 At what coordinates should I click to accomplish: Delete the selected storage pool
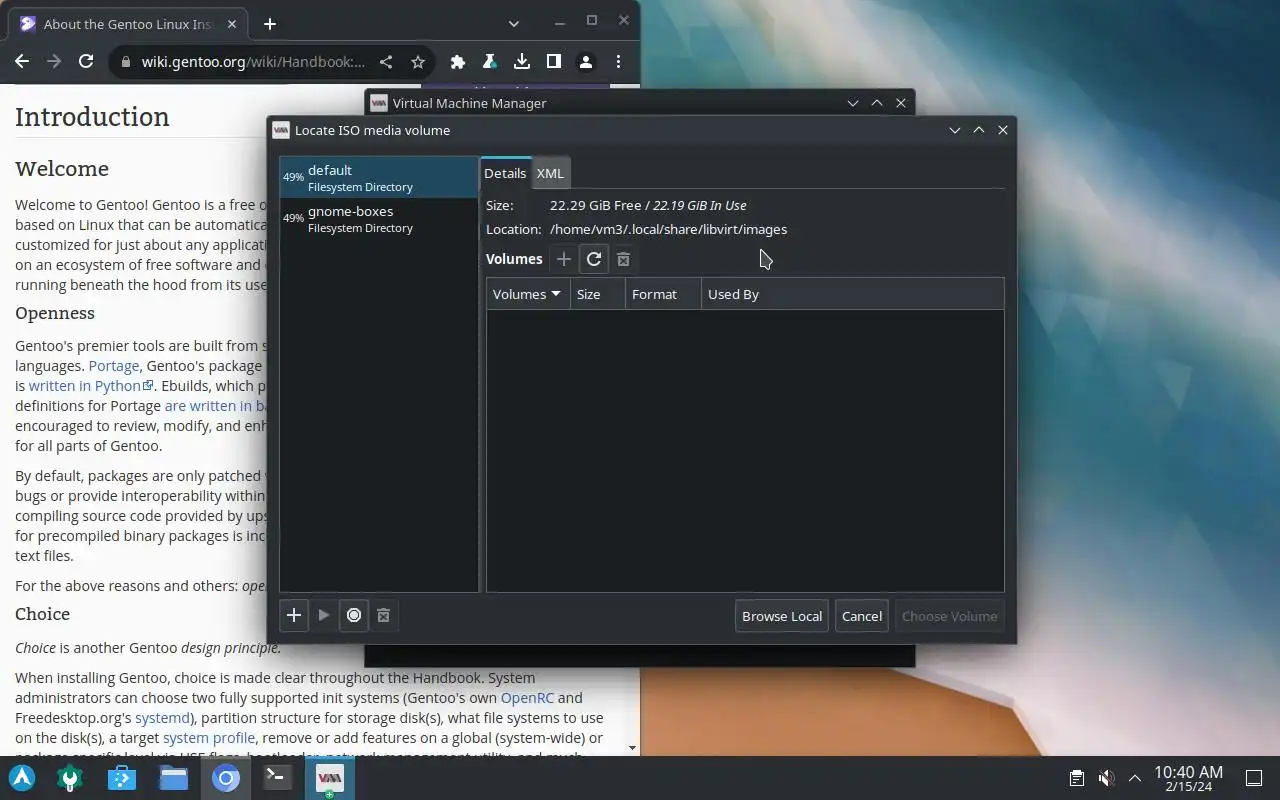tap(383, 615)
